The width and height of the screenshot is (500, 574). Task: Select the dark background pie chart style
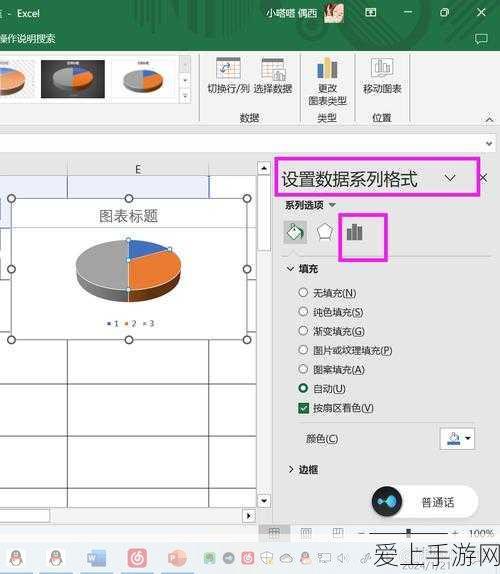pyautogui.click(x=73, y=79)
